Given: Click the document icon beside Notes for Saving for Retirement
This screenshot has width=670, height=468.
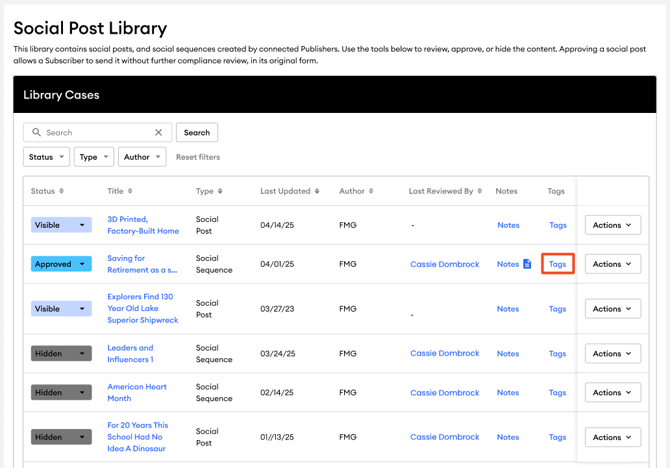Looking at the screenshot, I should 528,264.
